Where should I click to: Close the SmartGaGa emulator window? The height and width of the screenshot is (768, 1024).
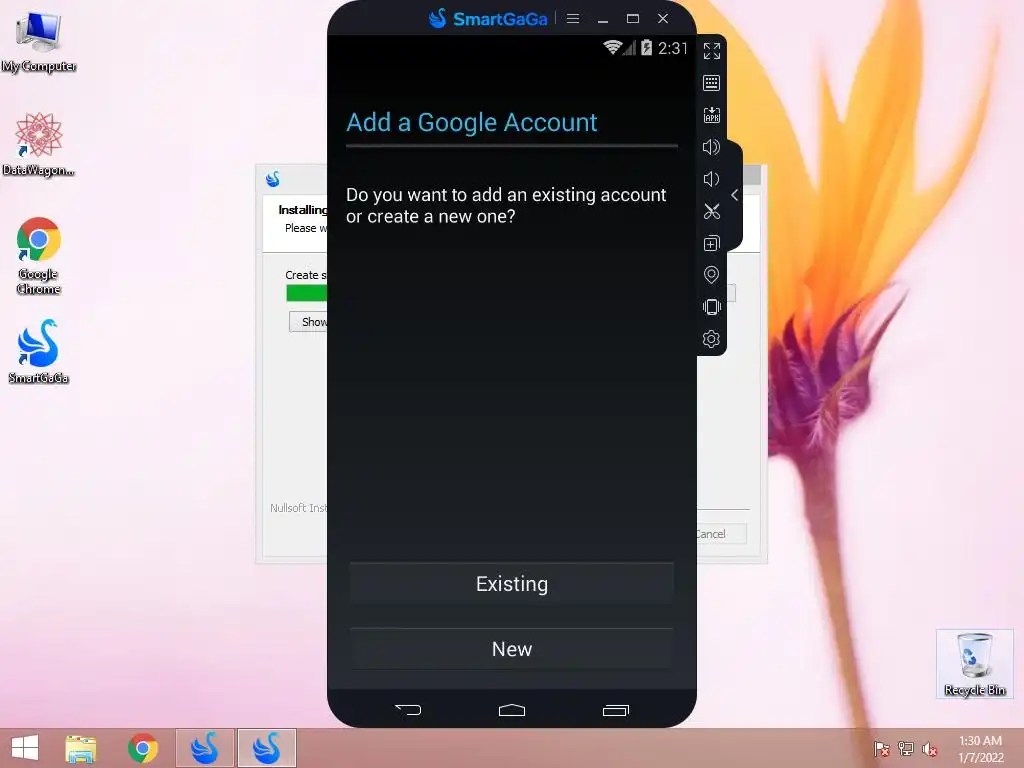coord(663,18)
